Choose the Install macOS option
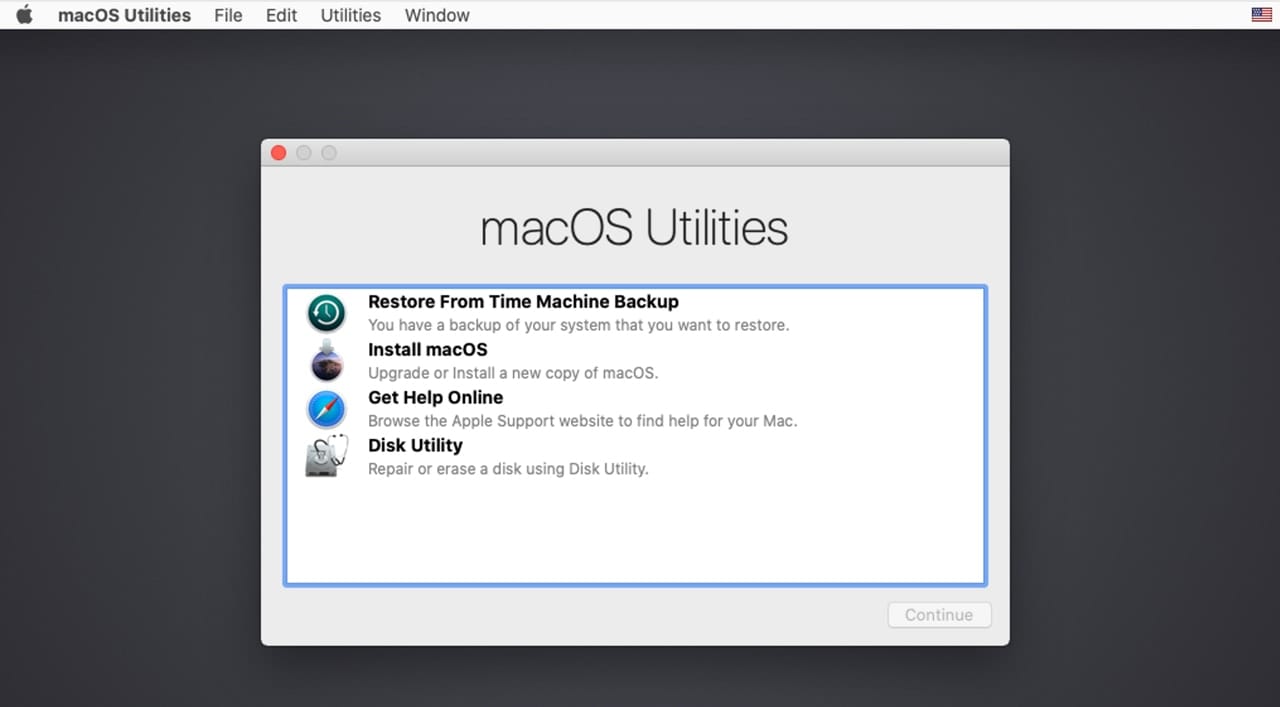The width and height of the screenshot is (1280, 707). pos(428,349)
